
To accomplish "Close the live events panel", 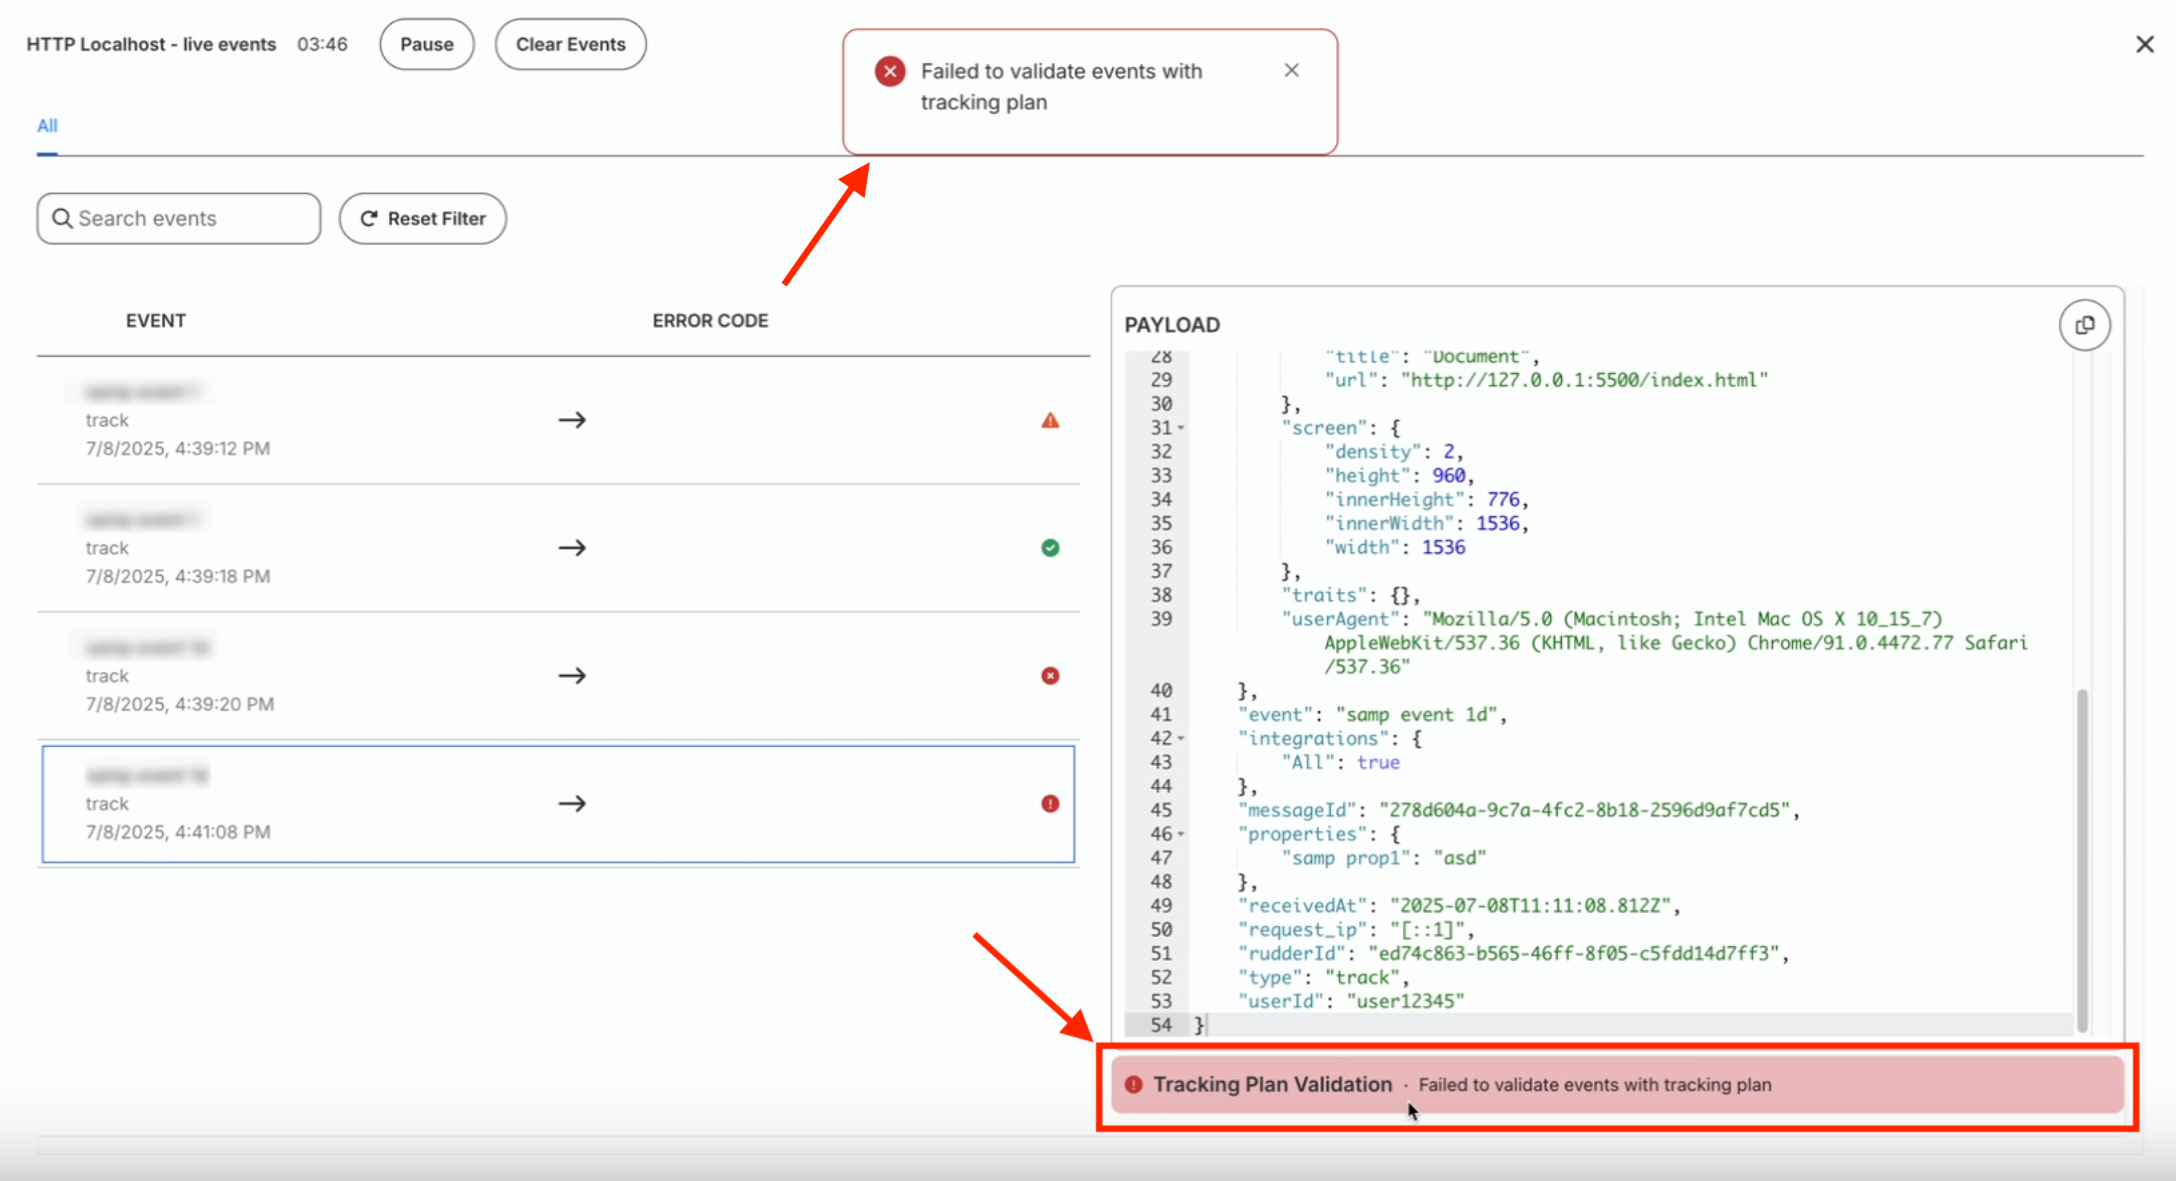I will pyautogui.click(x=2145, y=44).
